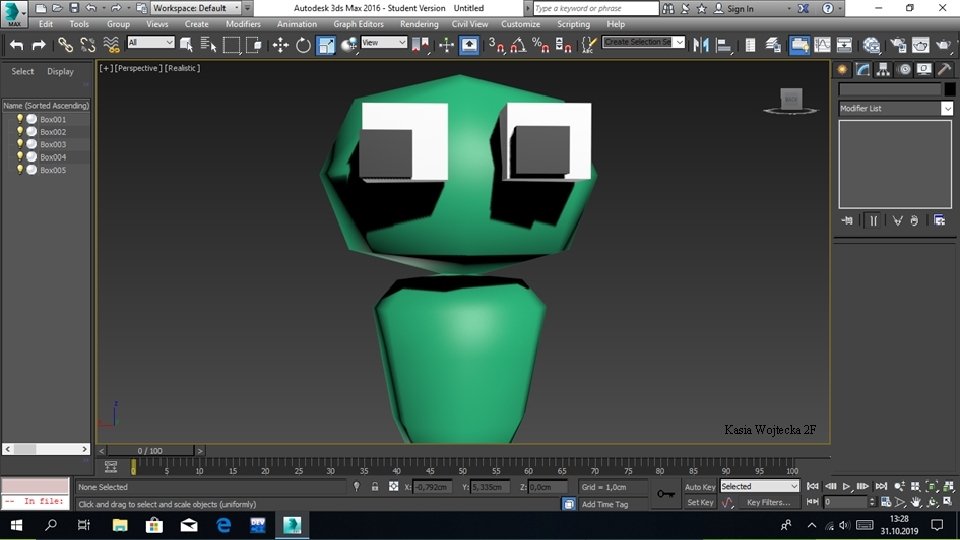Image resolution: width=960 pixels, height=540 pixels.
Task: Open the Hierarchy panel tab icon
Action: [x=881, y=69]
